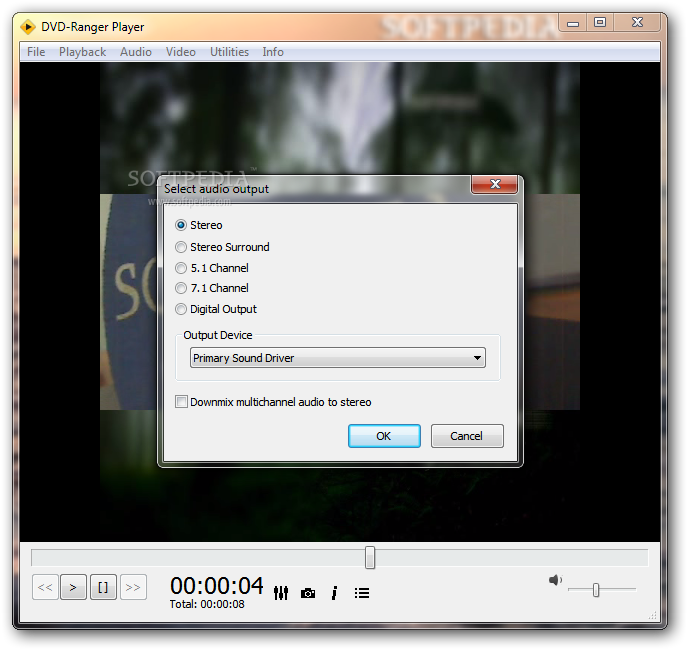Click the volume slider thumb

(x=596, y=590)
